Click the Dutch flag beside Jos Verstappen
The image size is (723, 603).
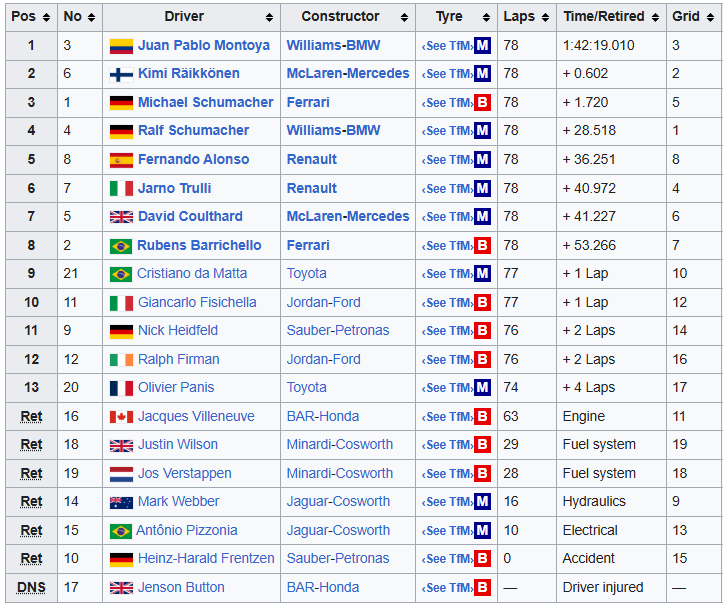click(121, 474)
